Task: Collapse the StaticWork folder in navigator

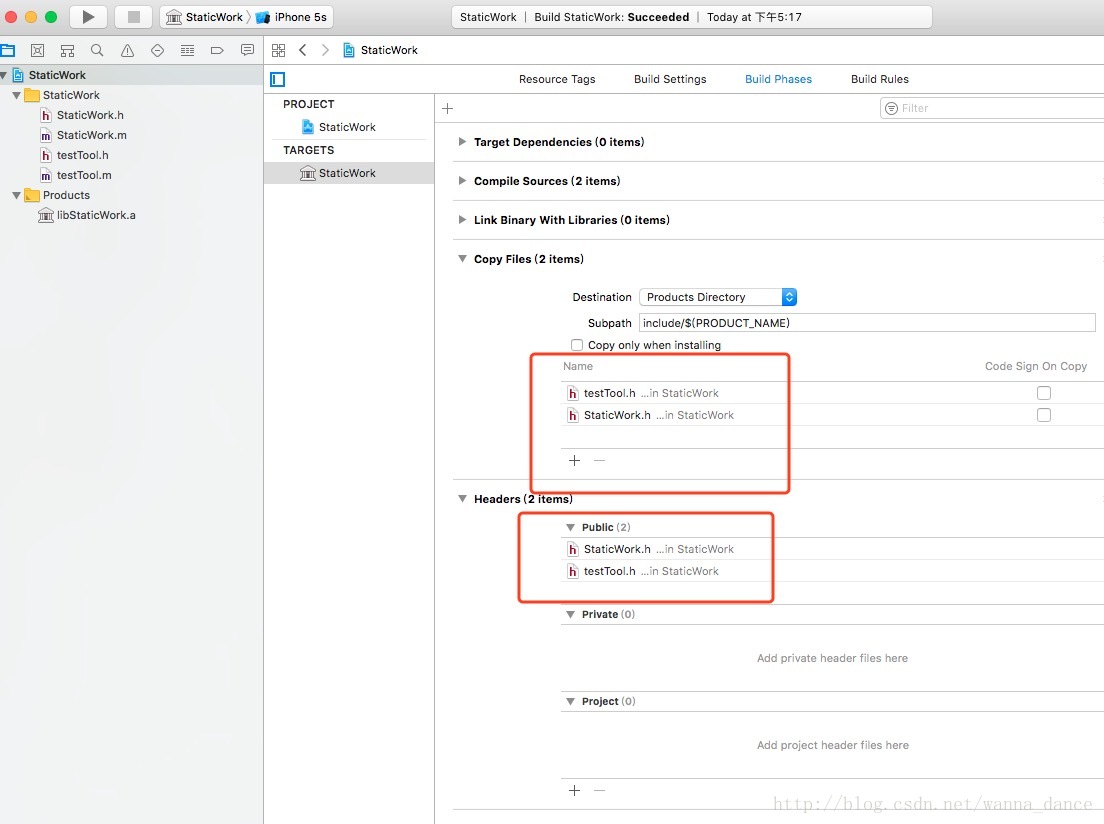Action: [16, 95]
